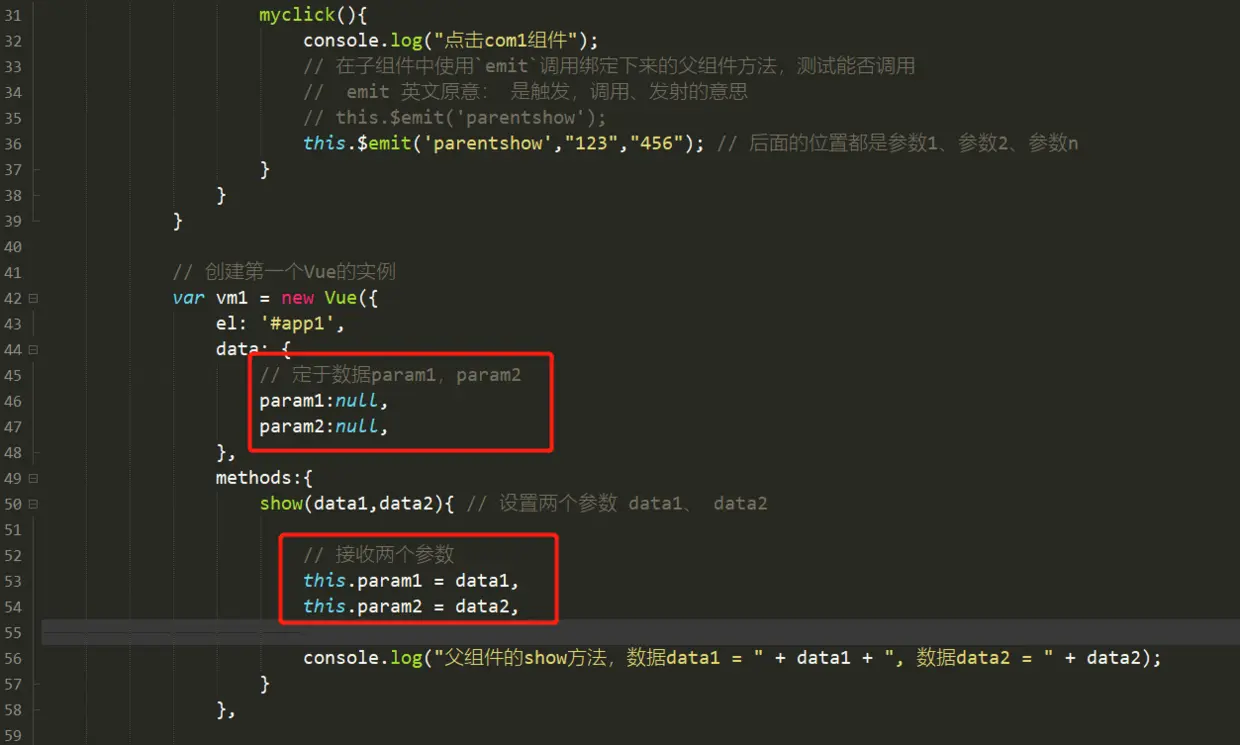Click line number 56 in the gutter

click(13, 657)
